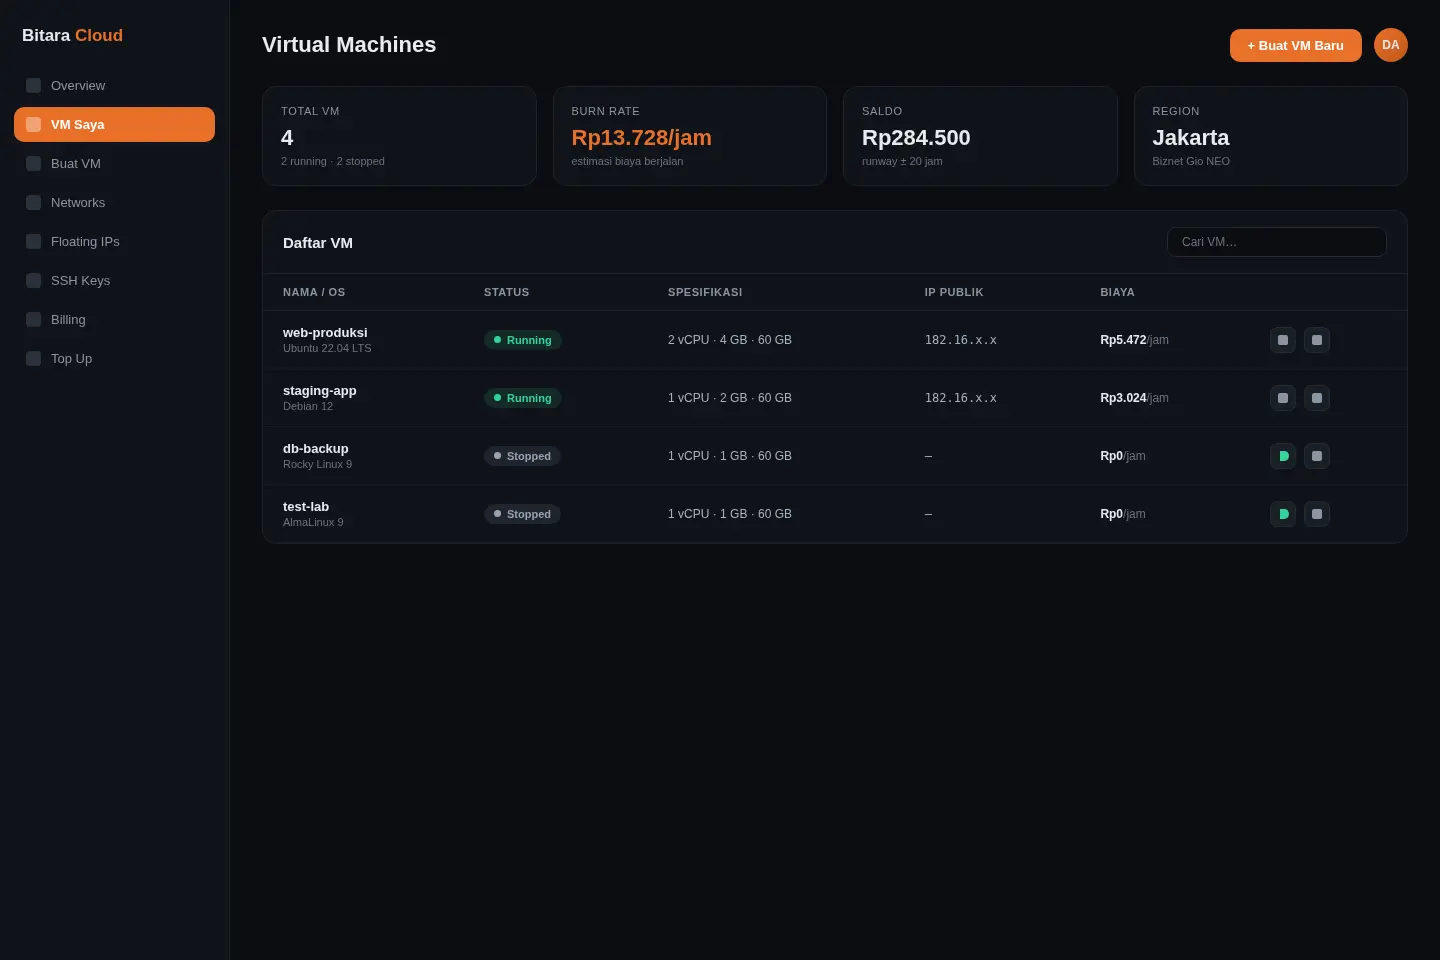Image resolution: width=1440 pixels, height=960 pixels.
Task: Click the Saldo Rp284.500 card
Action: coord(980,136)
